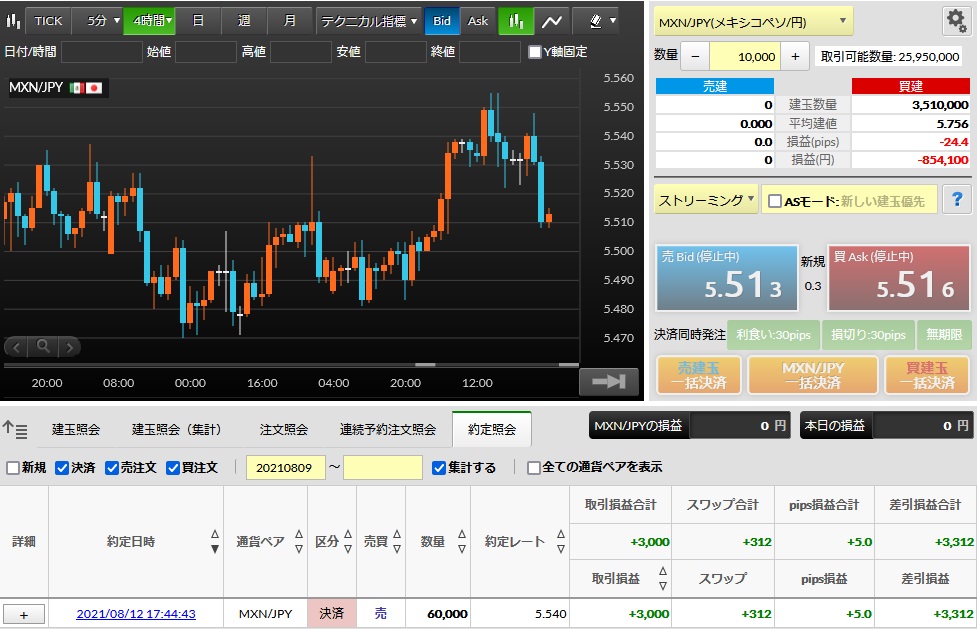Enable ASモード checkbox
Screen dimensions: 977x629
774,201
